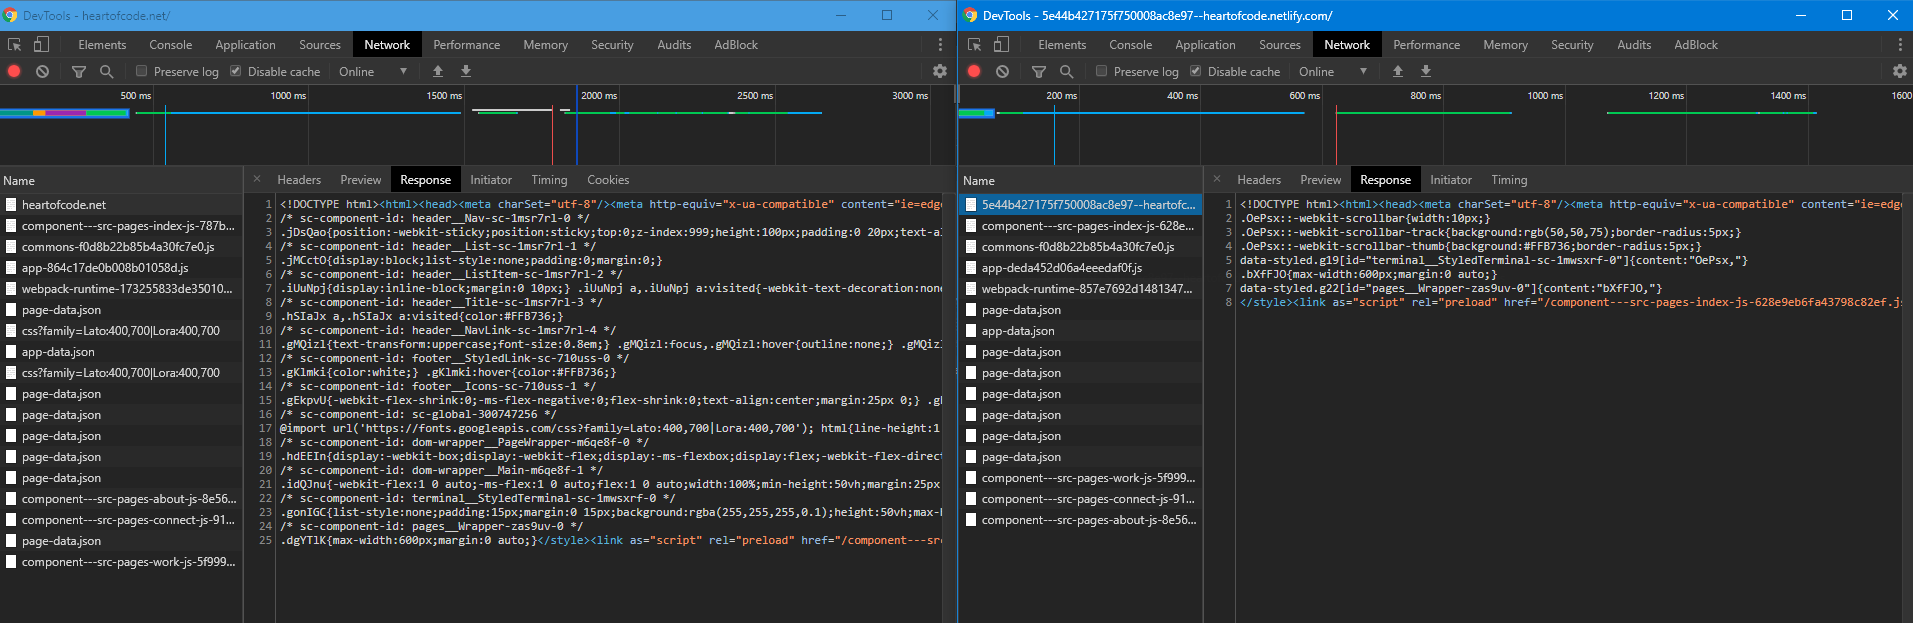Stop recording network log in left DevTools
Viewport: 1913px width, 623px height.
[x=14, y=71]
